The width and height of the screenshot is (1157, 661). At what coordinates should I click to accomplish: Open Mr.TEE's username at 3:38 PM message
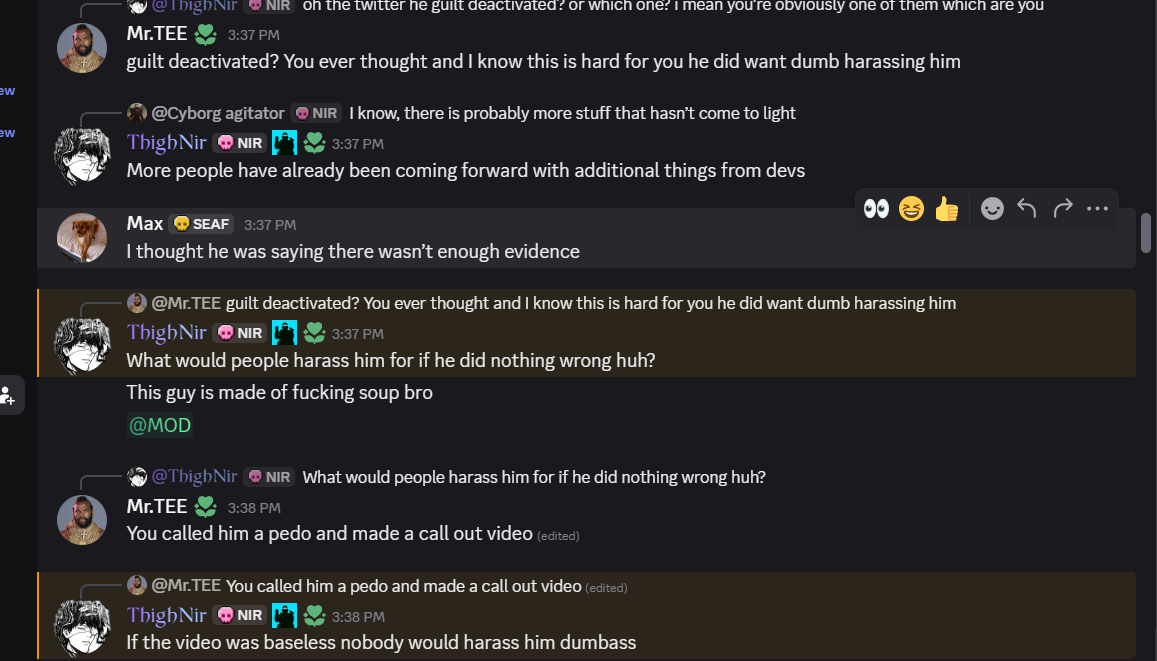[156, 507]
